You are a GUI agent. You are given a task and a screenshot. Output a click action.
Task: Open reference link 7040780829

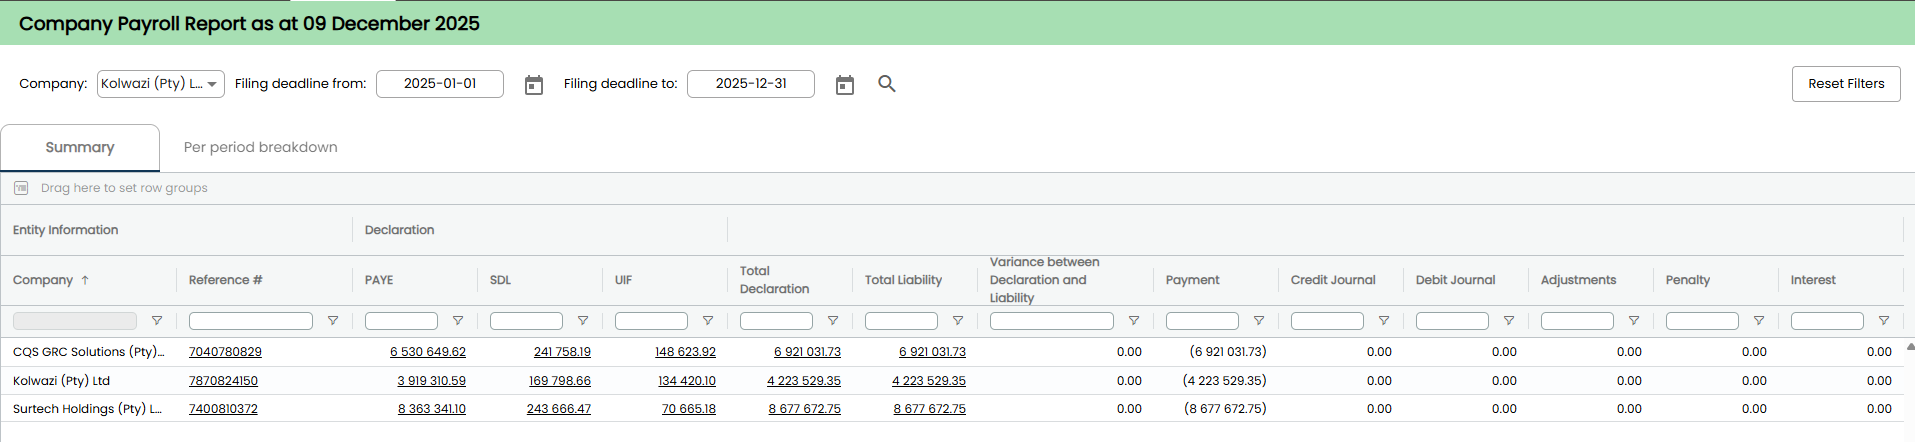pyautogui.click(x=225, y=352)
